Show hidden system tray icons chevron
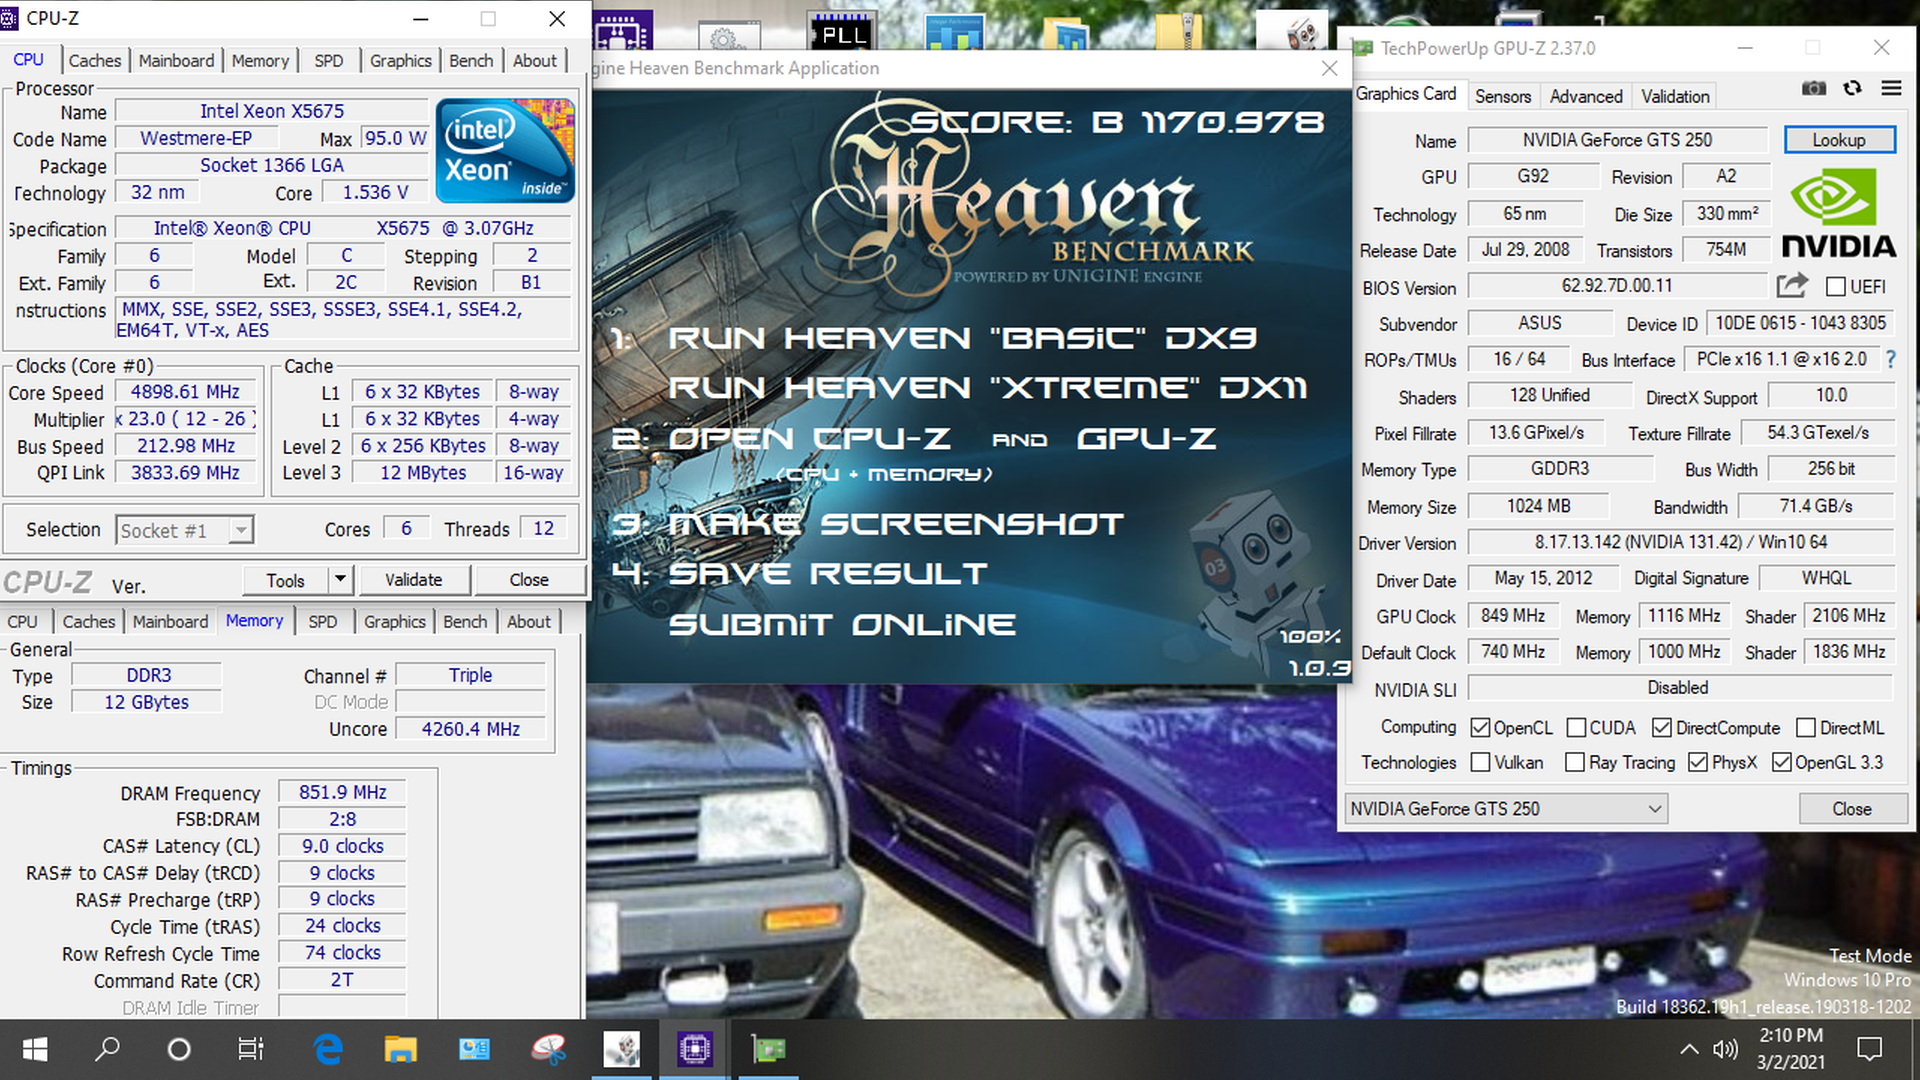The image size is (1920, 1080). [1688, 1049]
